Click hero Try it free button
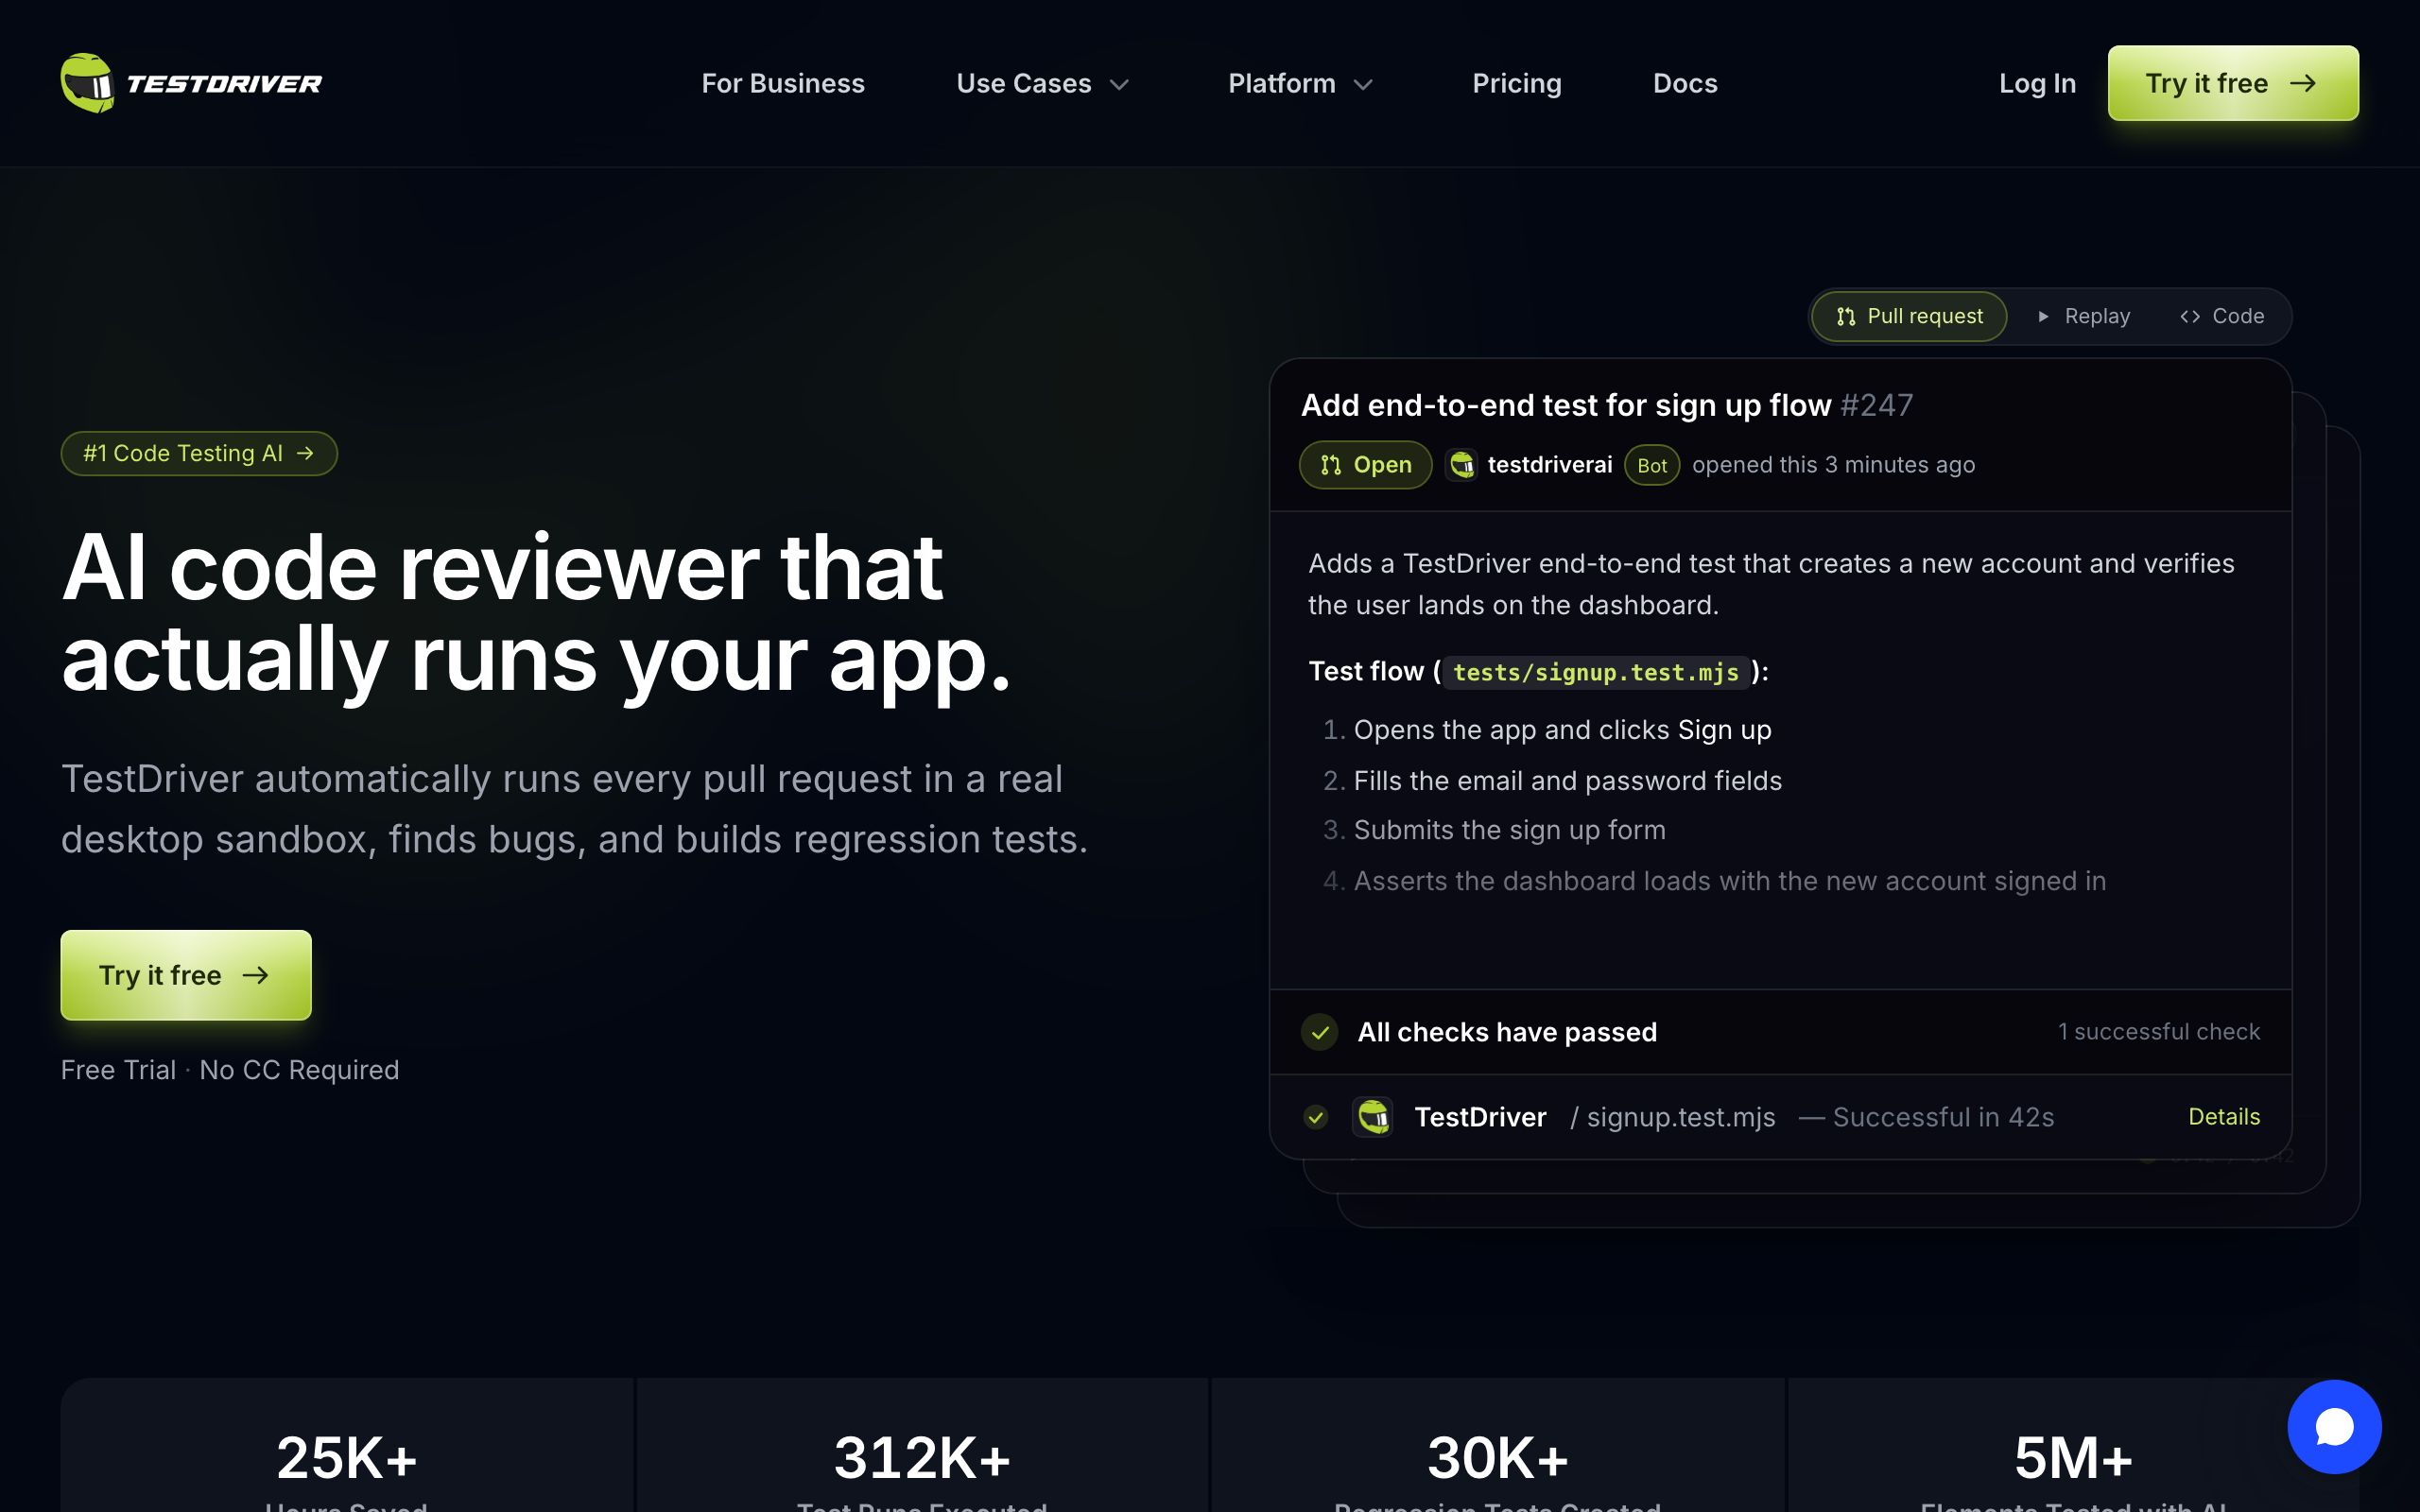 click(186, 975)
